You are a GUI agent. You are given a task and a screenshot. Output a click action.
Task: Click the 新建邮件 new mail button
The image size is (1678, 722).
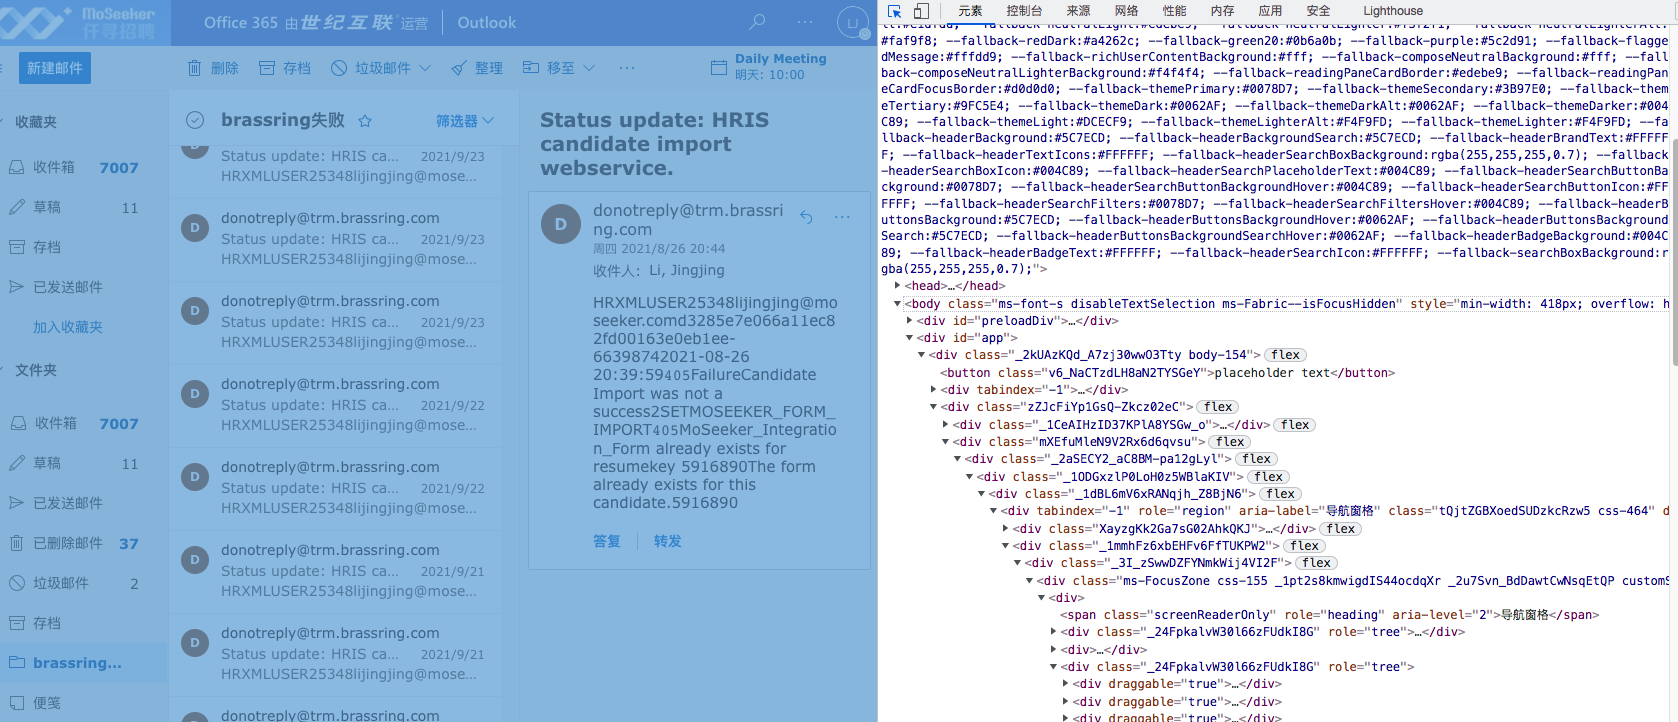[x=55, y=68]
